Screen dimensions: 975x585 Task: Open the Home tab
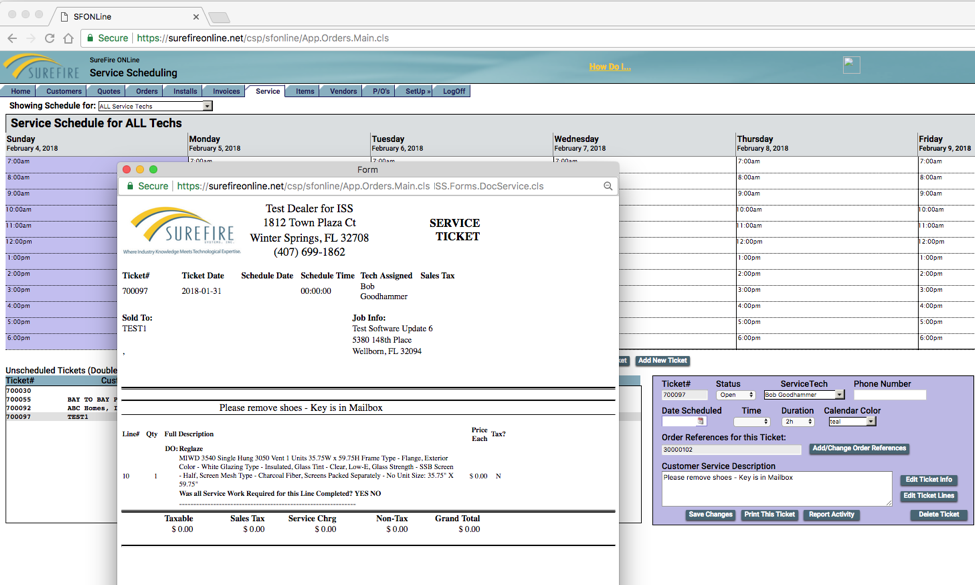[x=21, y=91]
